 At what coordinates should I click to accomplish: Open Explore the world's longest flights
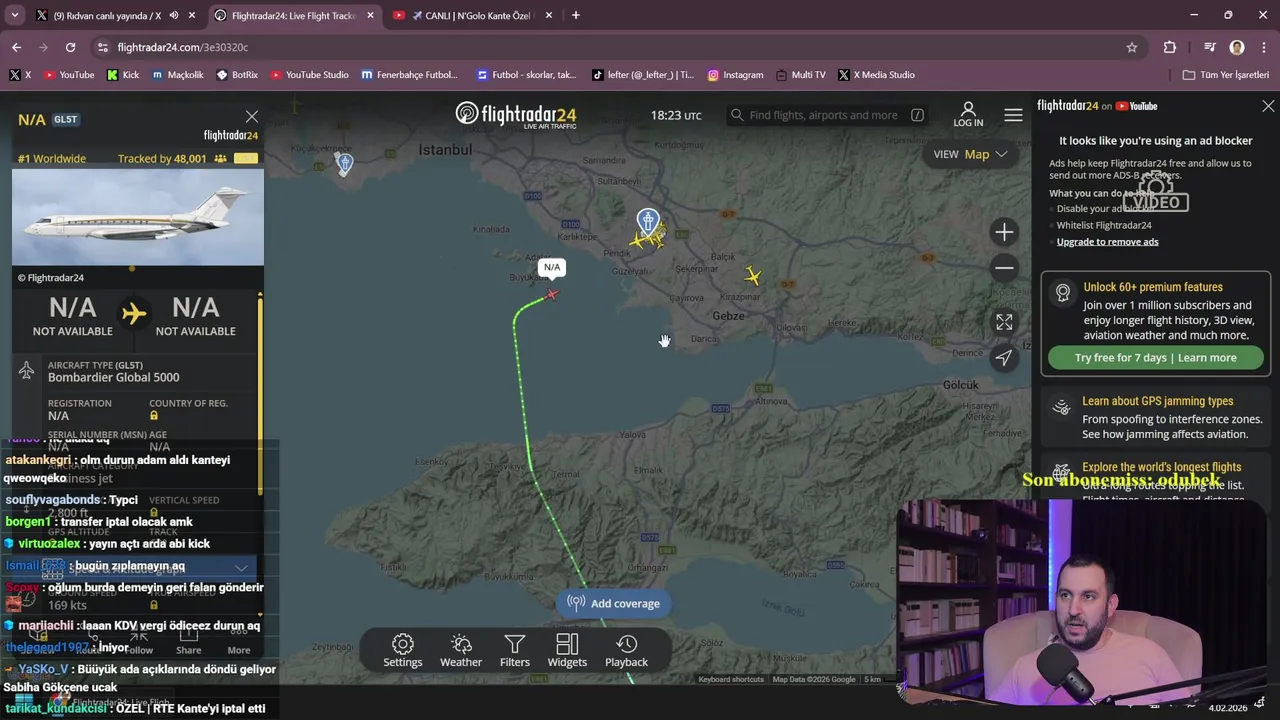pos(1161,467)
